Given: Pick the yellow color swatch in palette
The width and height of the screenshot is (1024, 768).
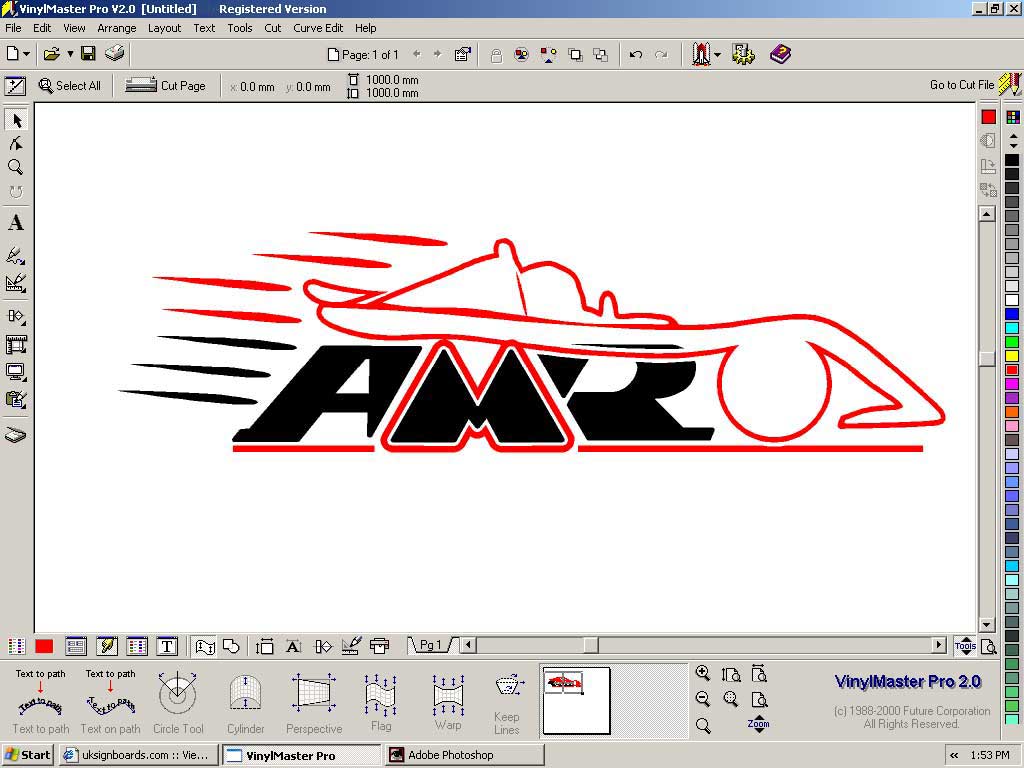Looking at the screenshot, I should pos(1012,356).
